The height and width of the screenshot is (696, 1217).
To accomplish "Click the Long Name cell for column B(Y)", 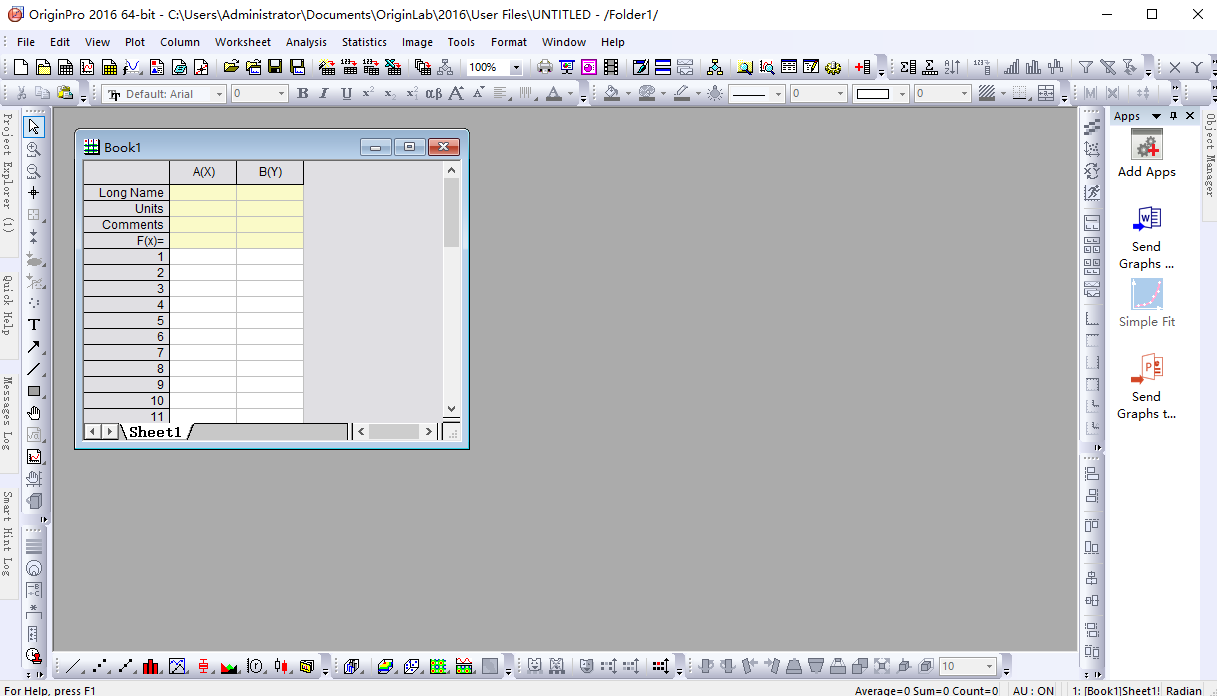I will [x=270, y=193].
